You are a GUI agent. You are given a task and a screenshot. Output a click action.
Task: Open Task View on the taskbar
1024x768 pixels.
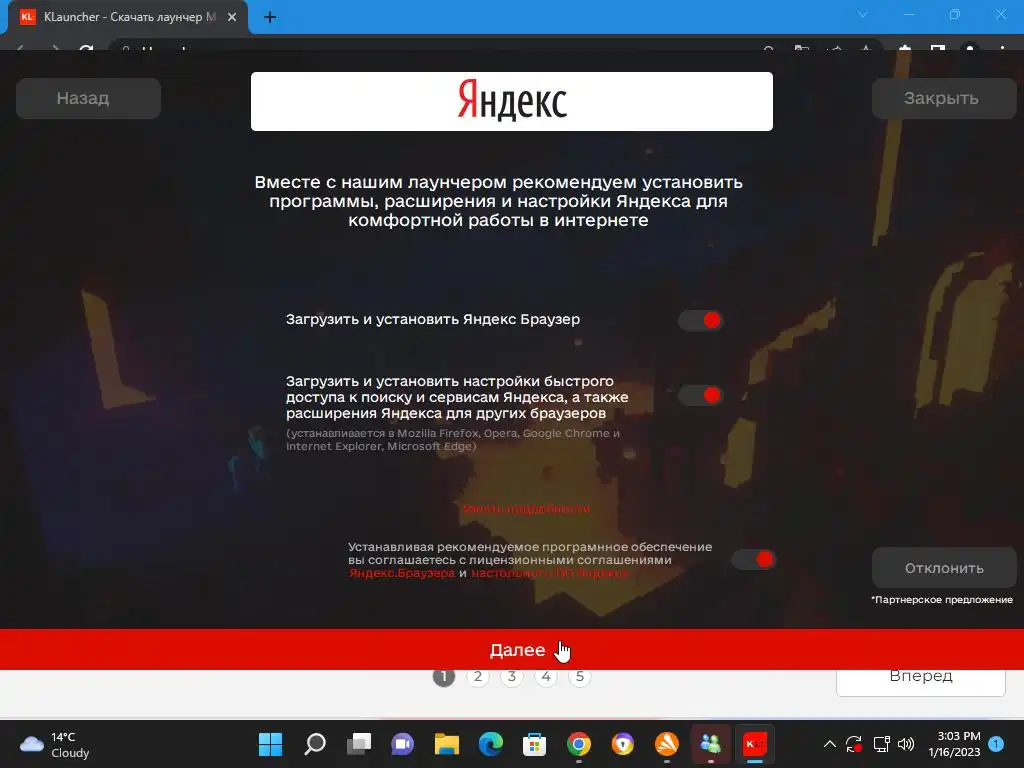[359, 744]
